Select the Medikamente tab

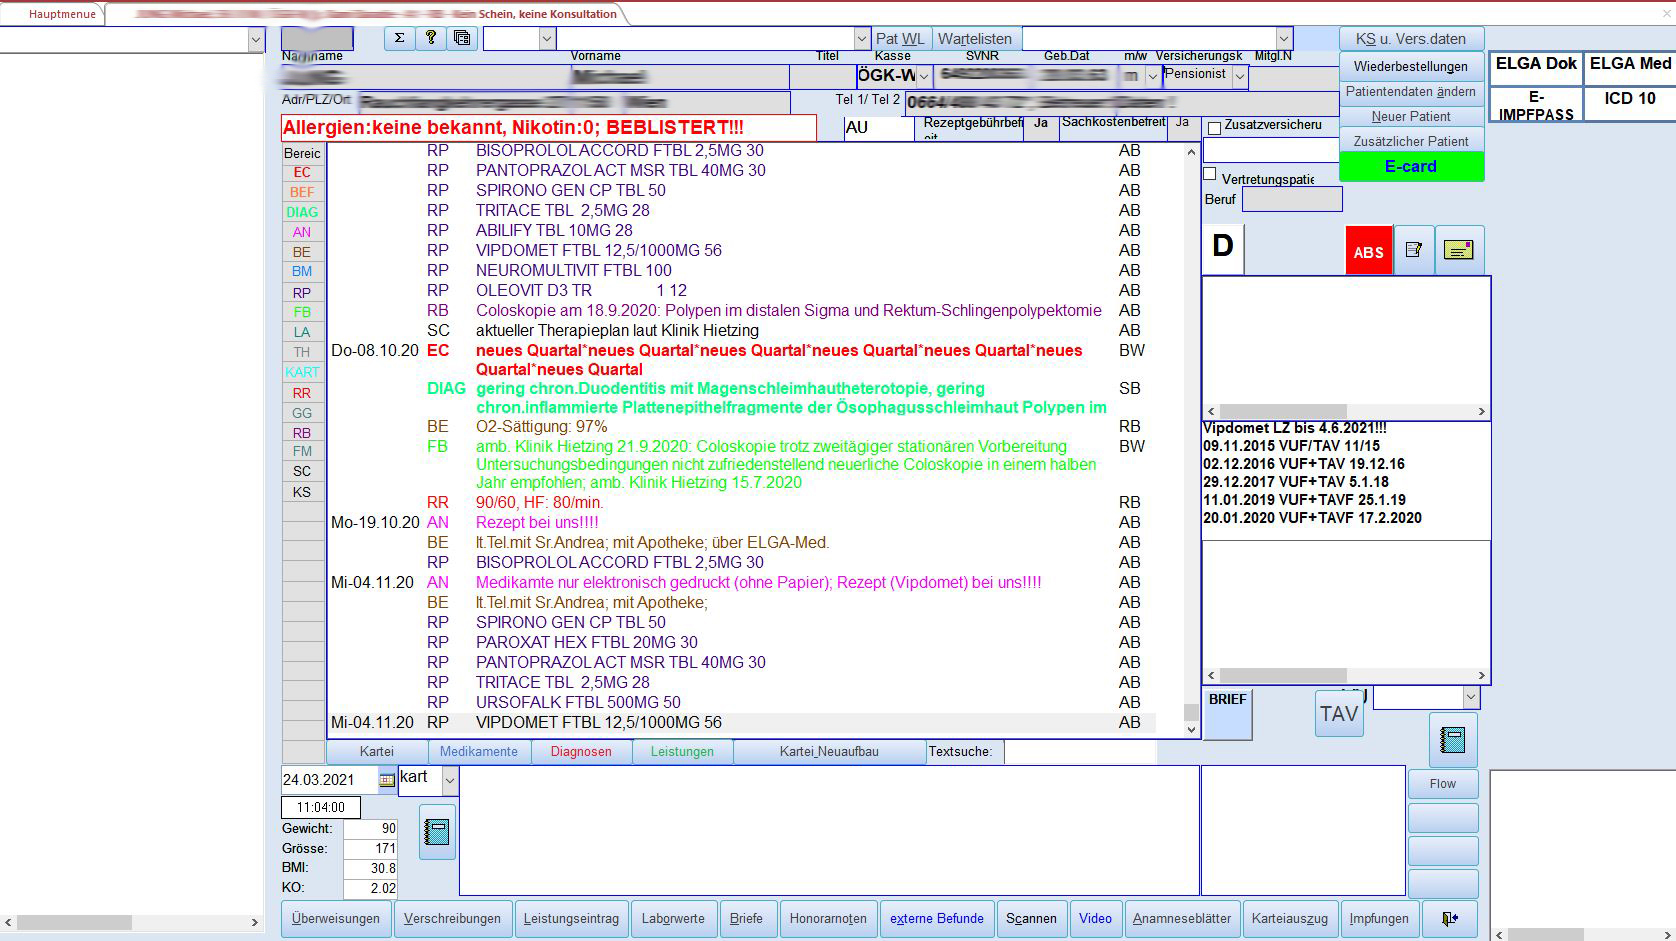pos(479,752)
